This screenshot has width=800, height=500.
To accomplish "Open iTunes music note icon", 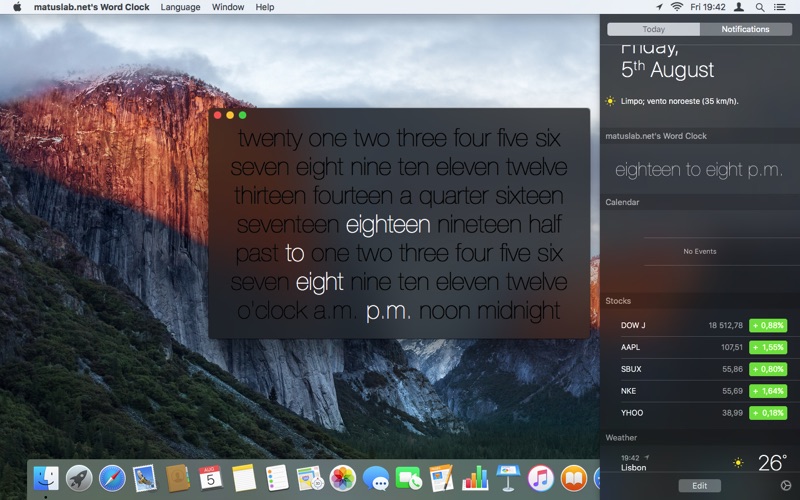I will pyautogui.click(x=540, y=478).
